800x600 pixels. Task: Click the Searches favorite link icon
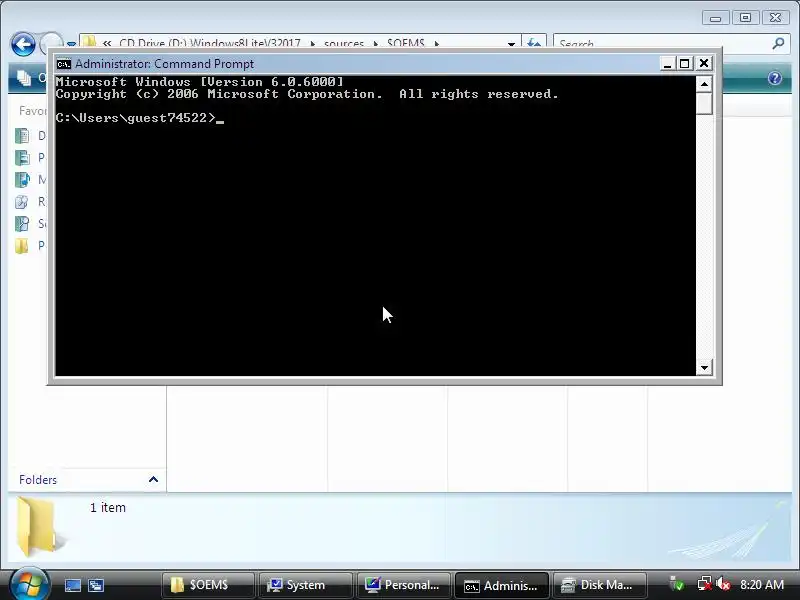pos(22,223)
